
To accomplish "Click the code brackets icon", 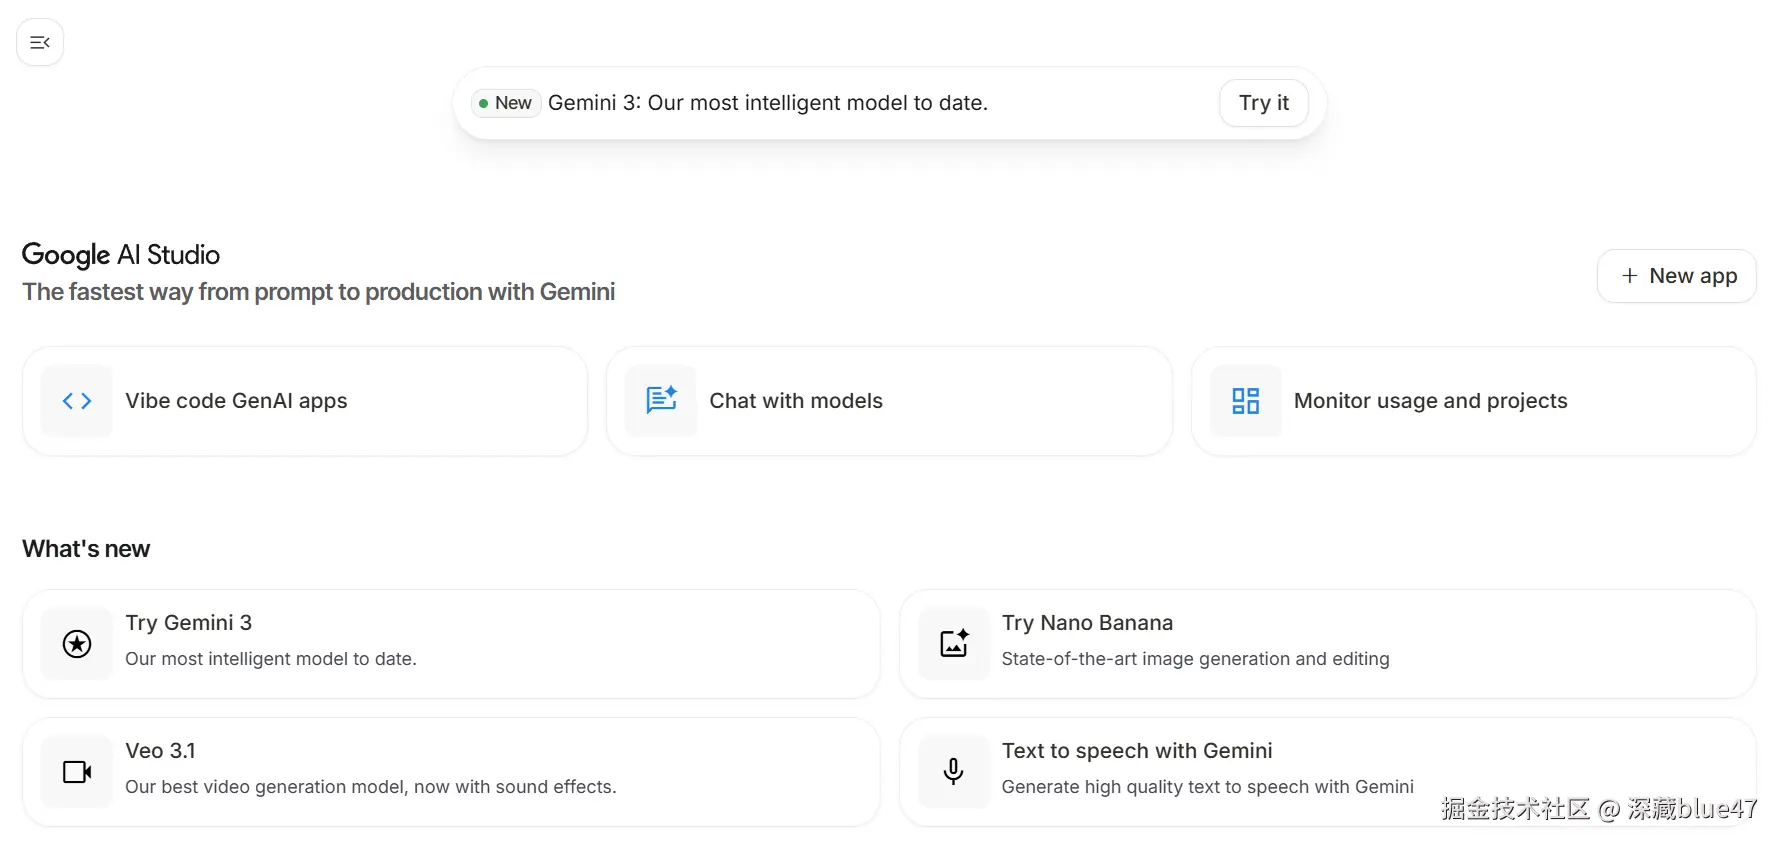I will 77,401.
